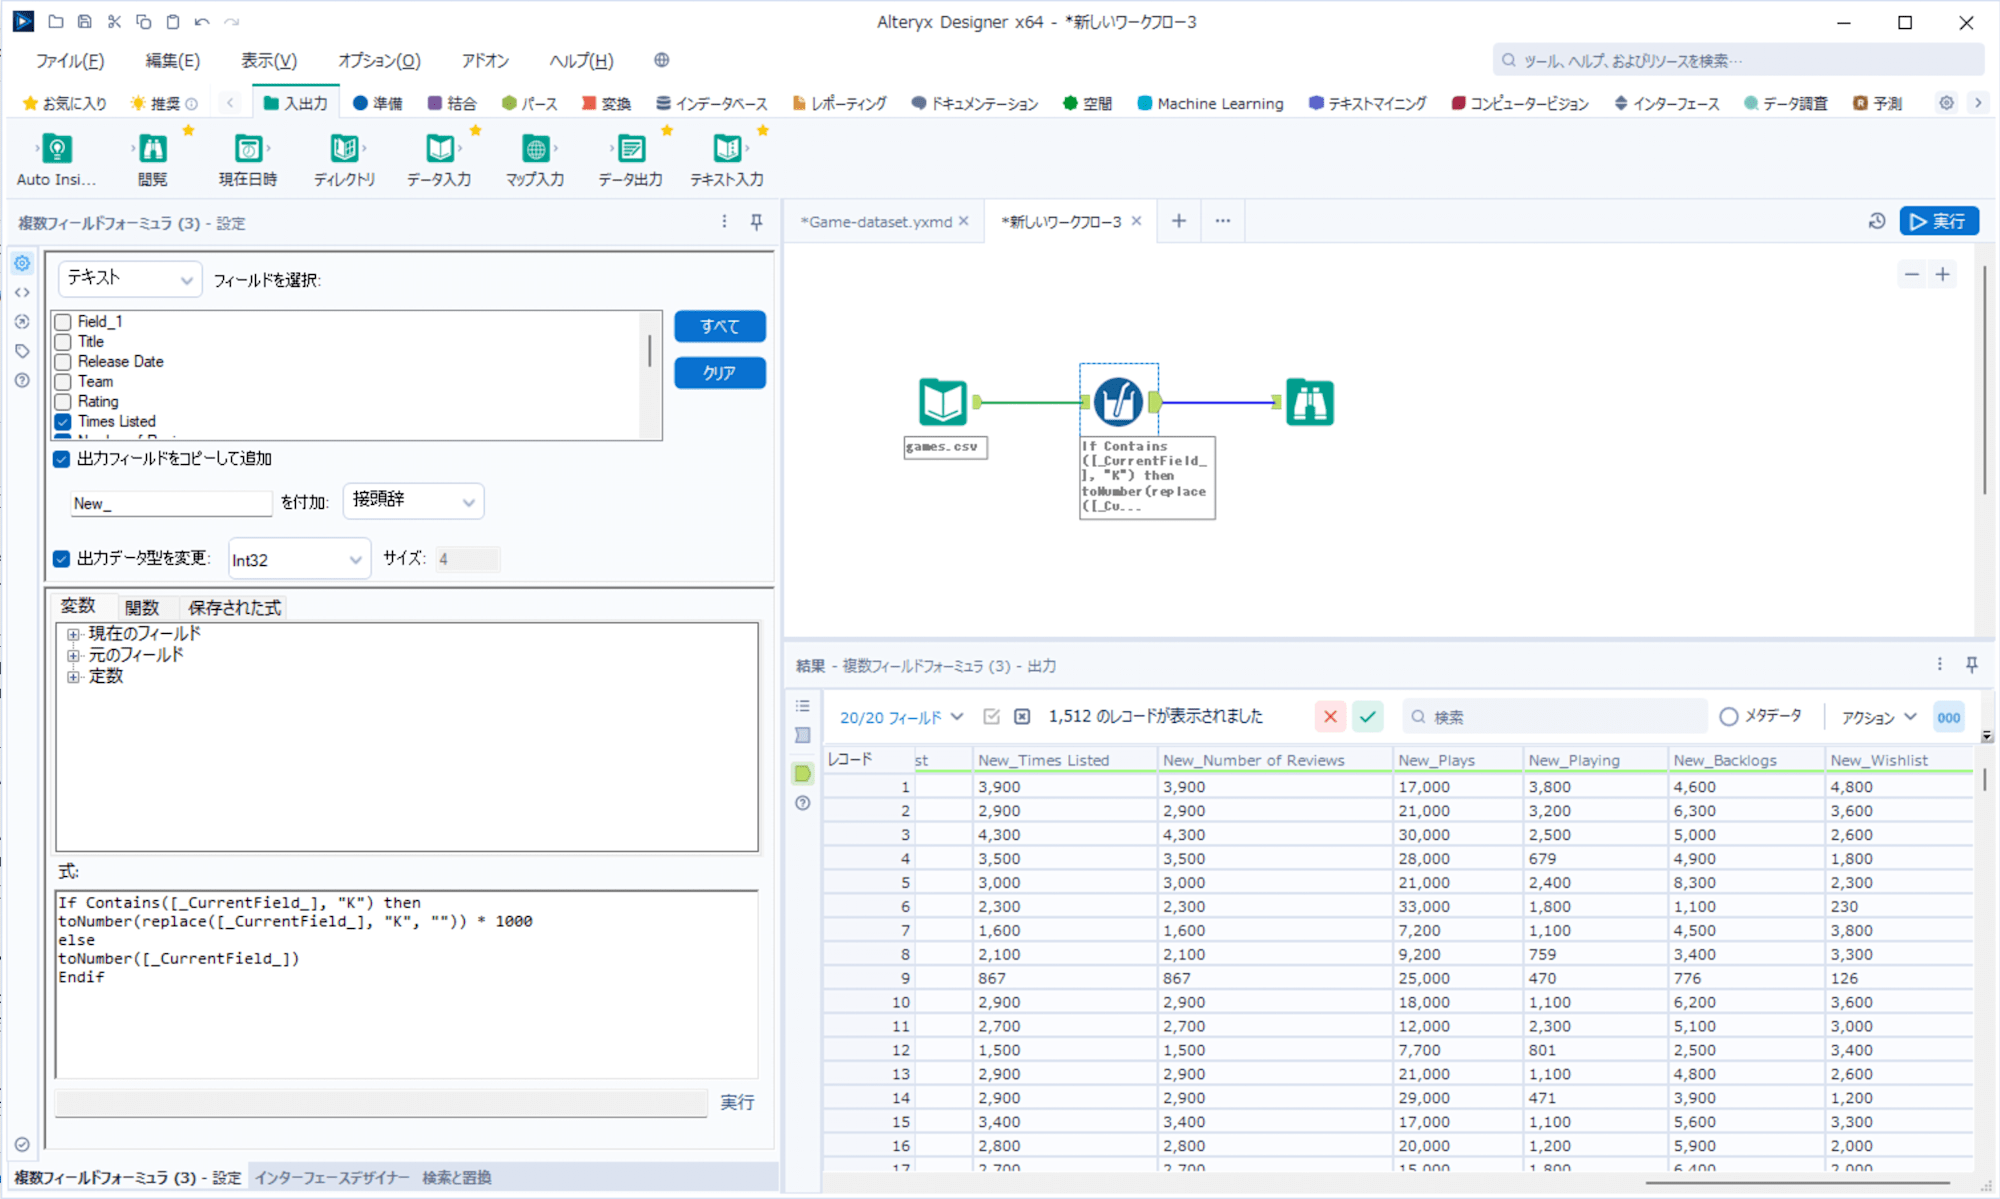Open the 接頭辞 prefix/suffix dropdown
This screenshot has height=1199, width=2000.
pos(413,501)
